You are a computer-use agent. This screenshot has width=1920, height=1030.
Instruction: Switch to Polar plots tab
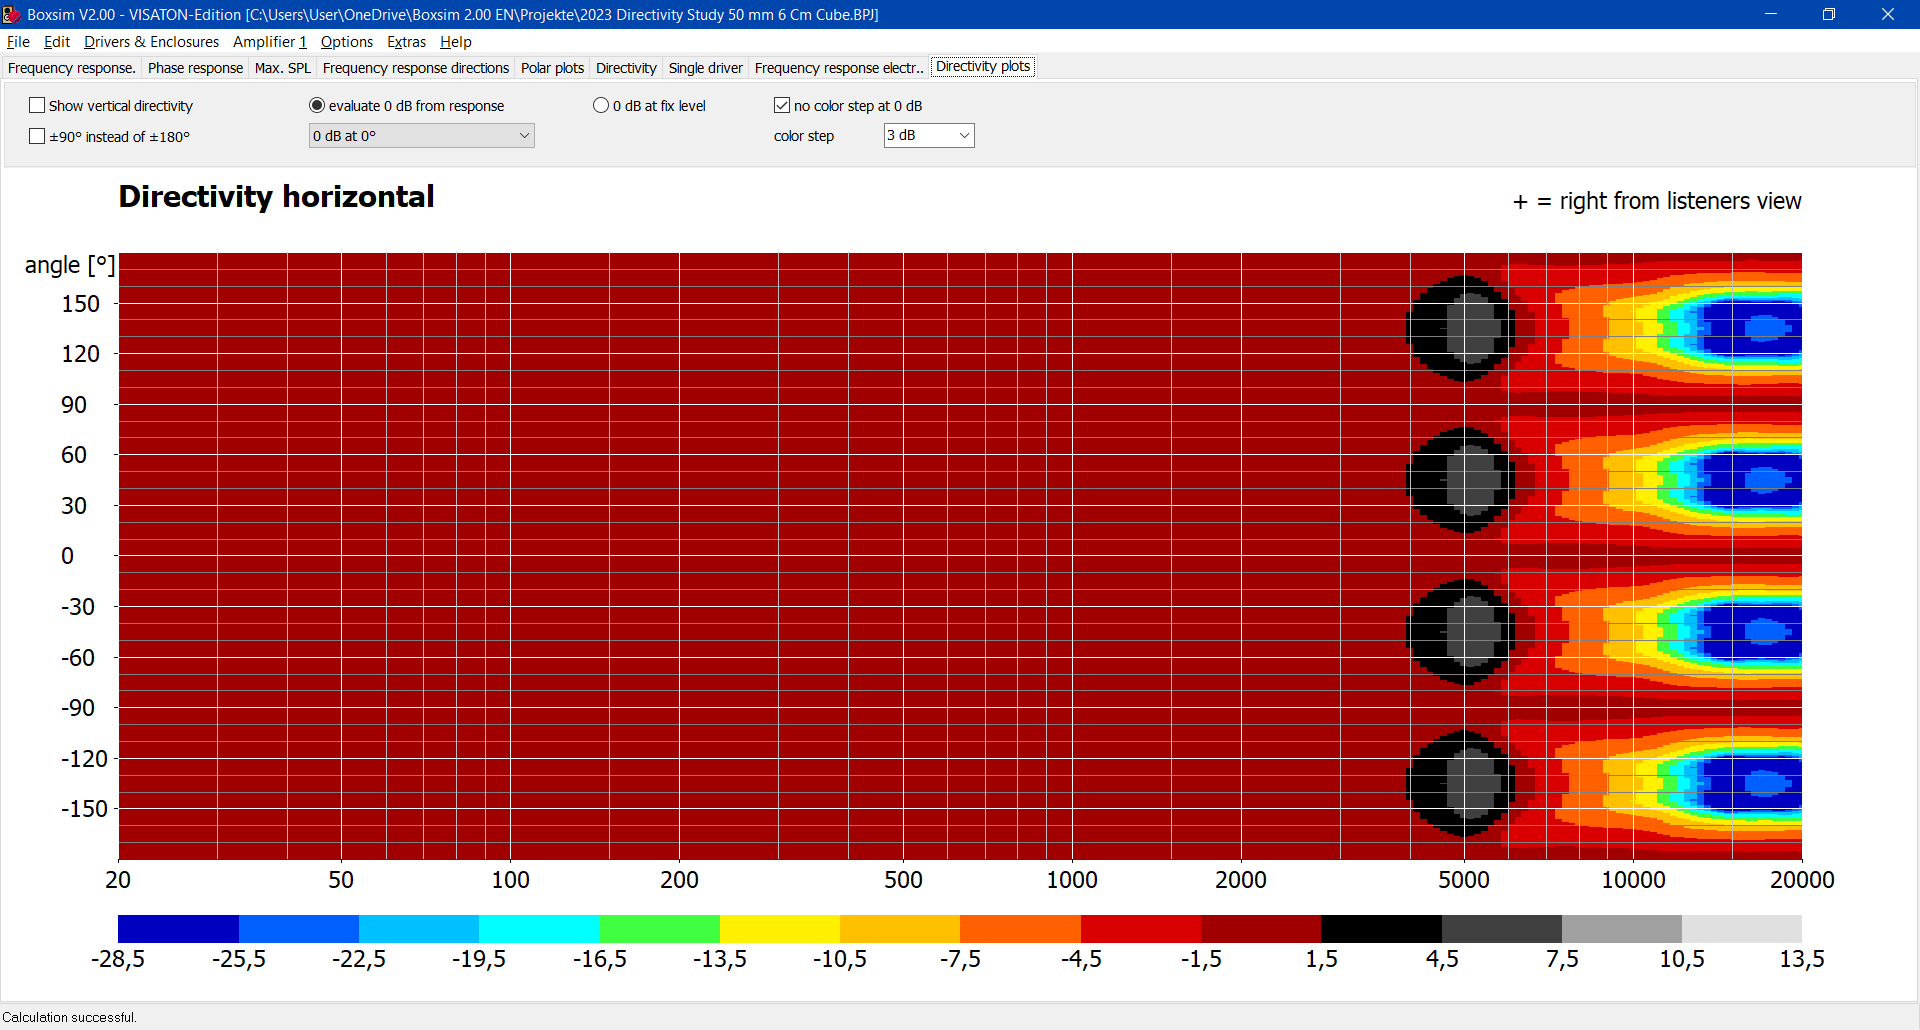pyautogui.click(x=552, y=68)
